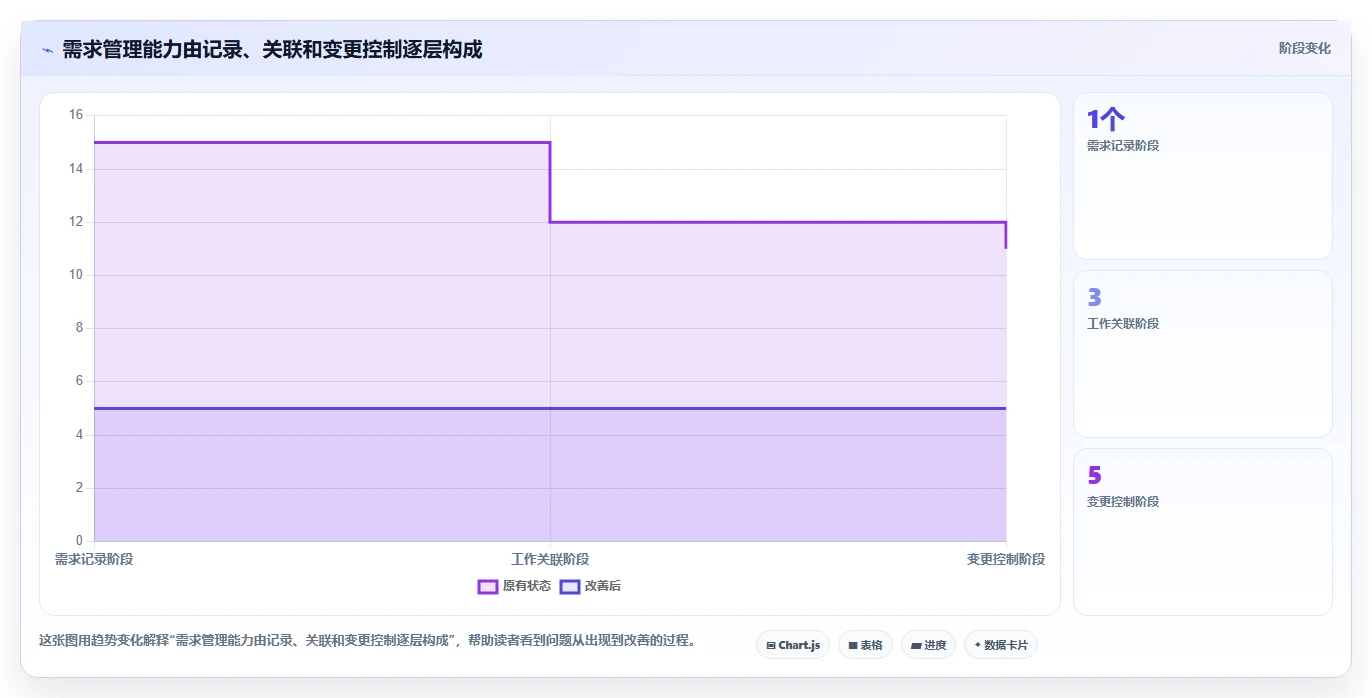This screenshot has width=1372, height=698.
Task: Click the value 5 in third card
Action: 1094,476
